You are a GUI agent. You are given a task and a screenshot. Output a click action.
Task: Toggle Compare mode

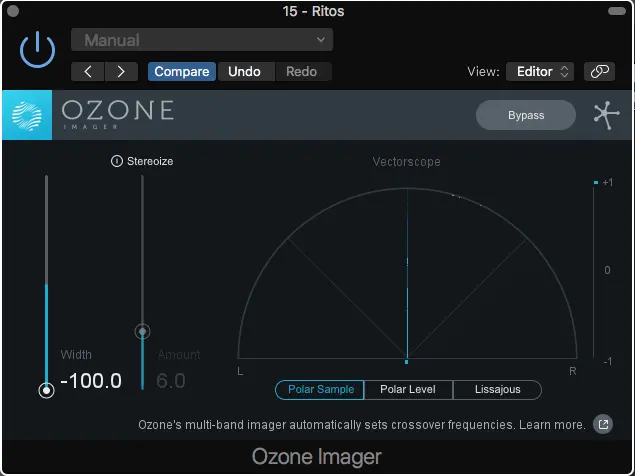(182, 72)
